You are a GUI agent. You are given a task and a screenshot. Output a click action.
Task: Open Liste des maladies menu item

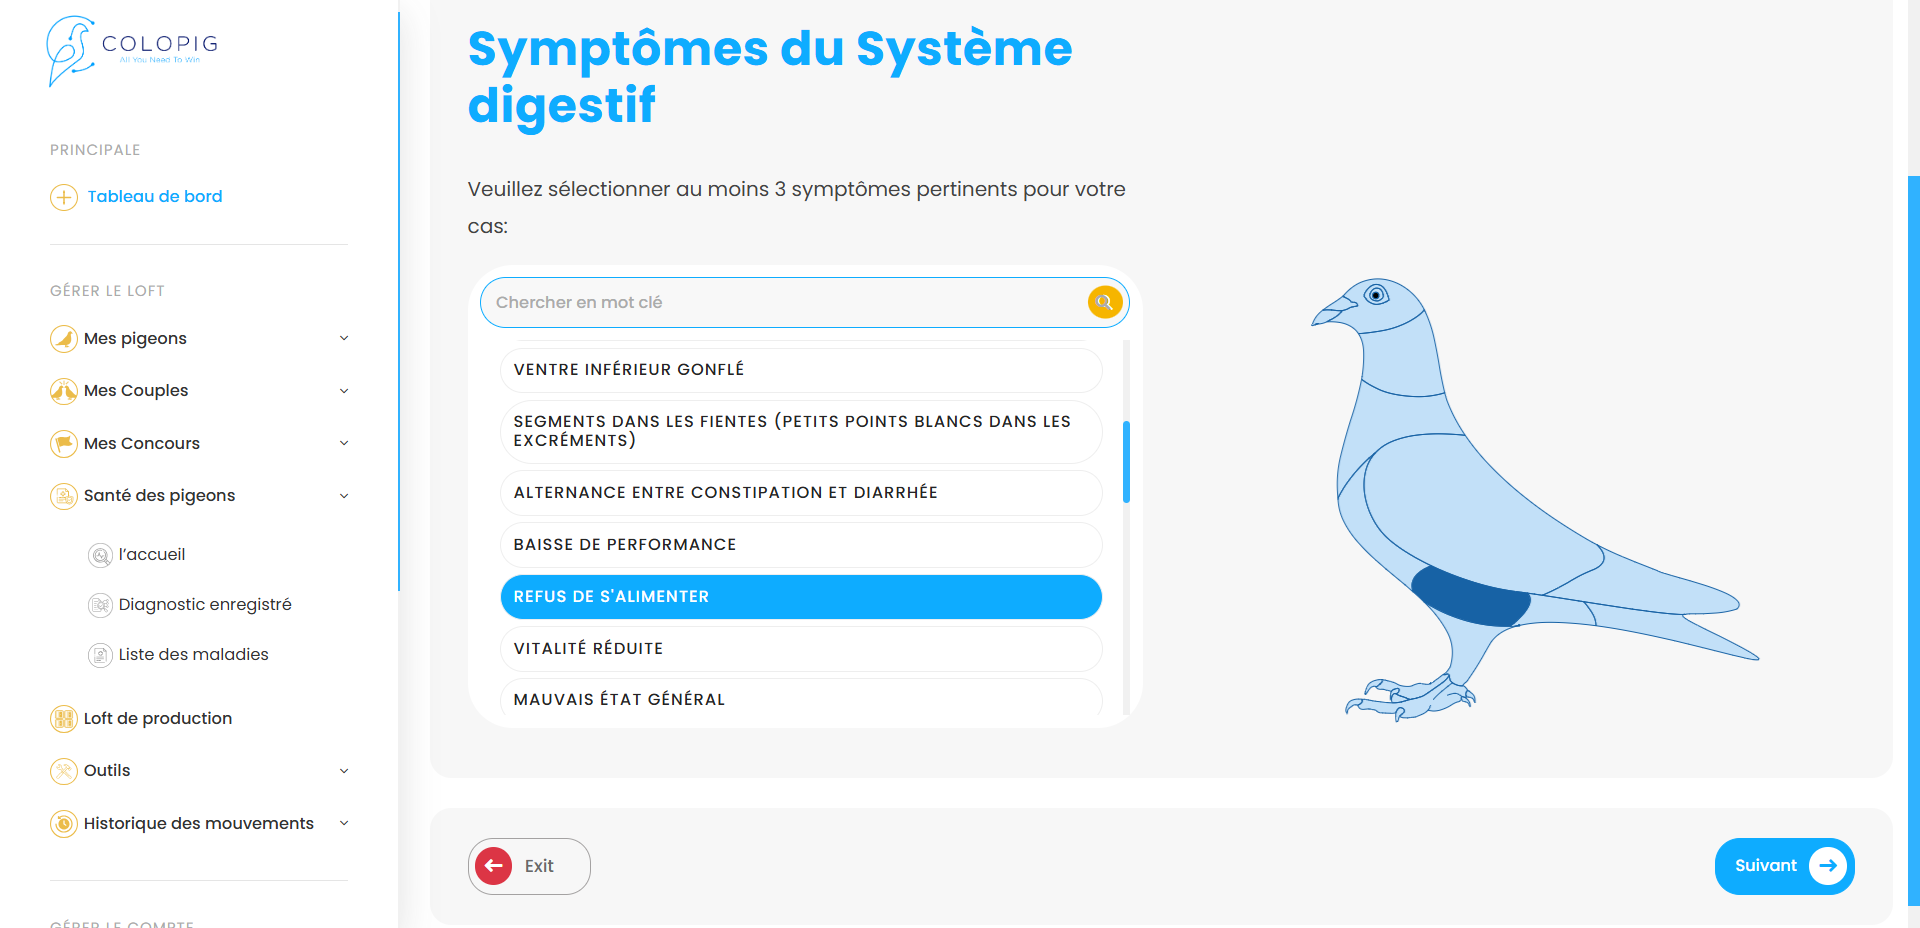[x=193, y=654]
